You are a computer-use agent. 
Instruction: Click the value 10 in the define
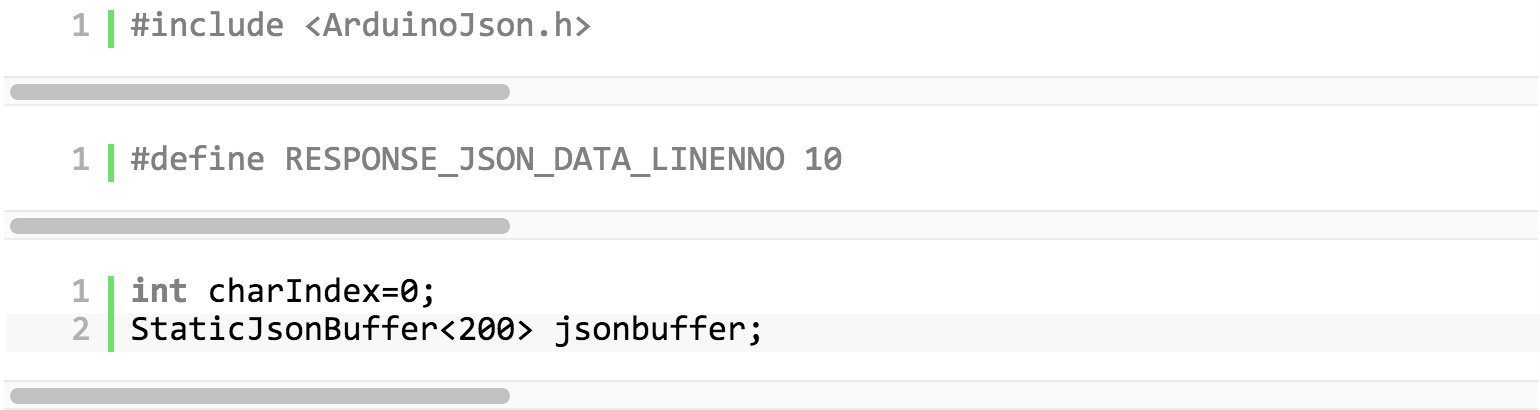(x=823, y=160)
